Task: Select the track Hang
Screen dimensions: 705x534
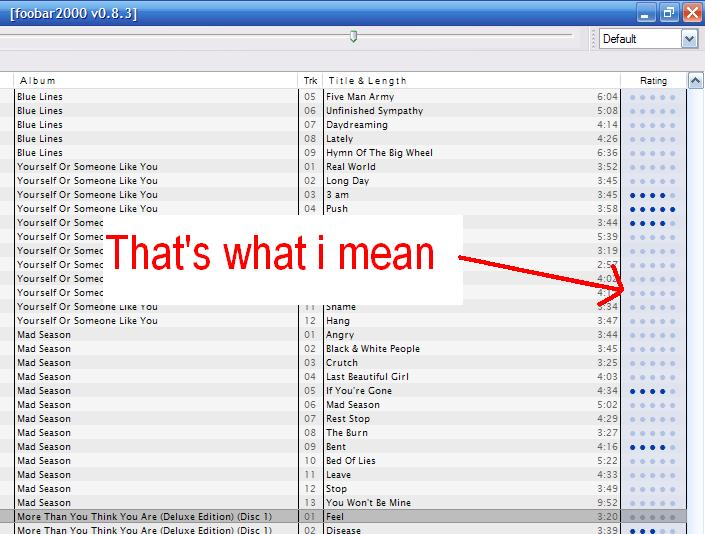Action: point(338,321)
